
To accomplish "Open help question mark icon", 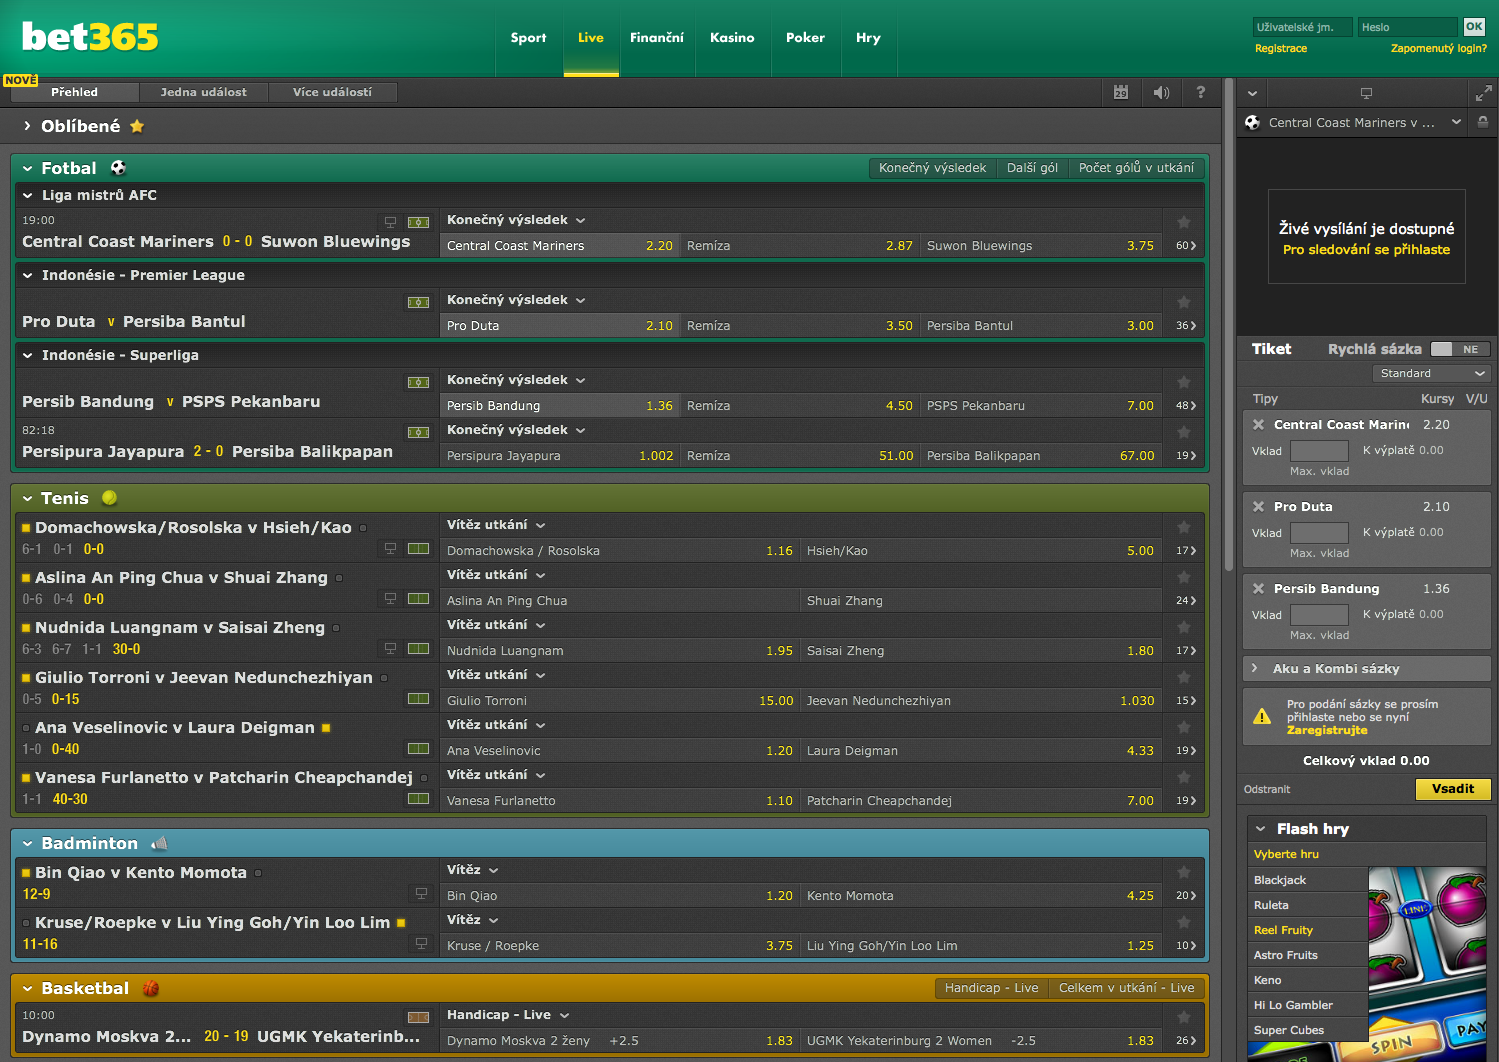I will click(1200, 92).
